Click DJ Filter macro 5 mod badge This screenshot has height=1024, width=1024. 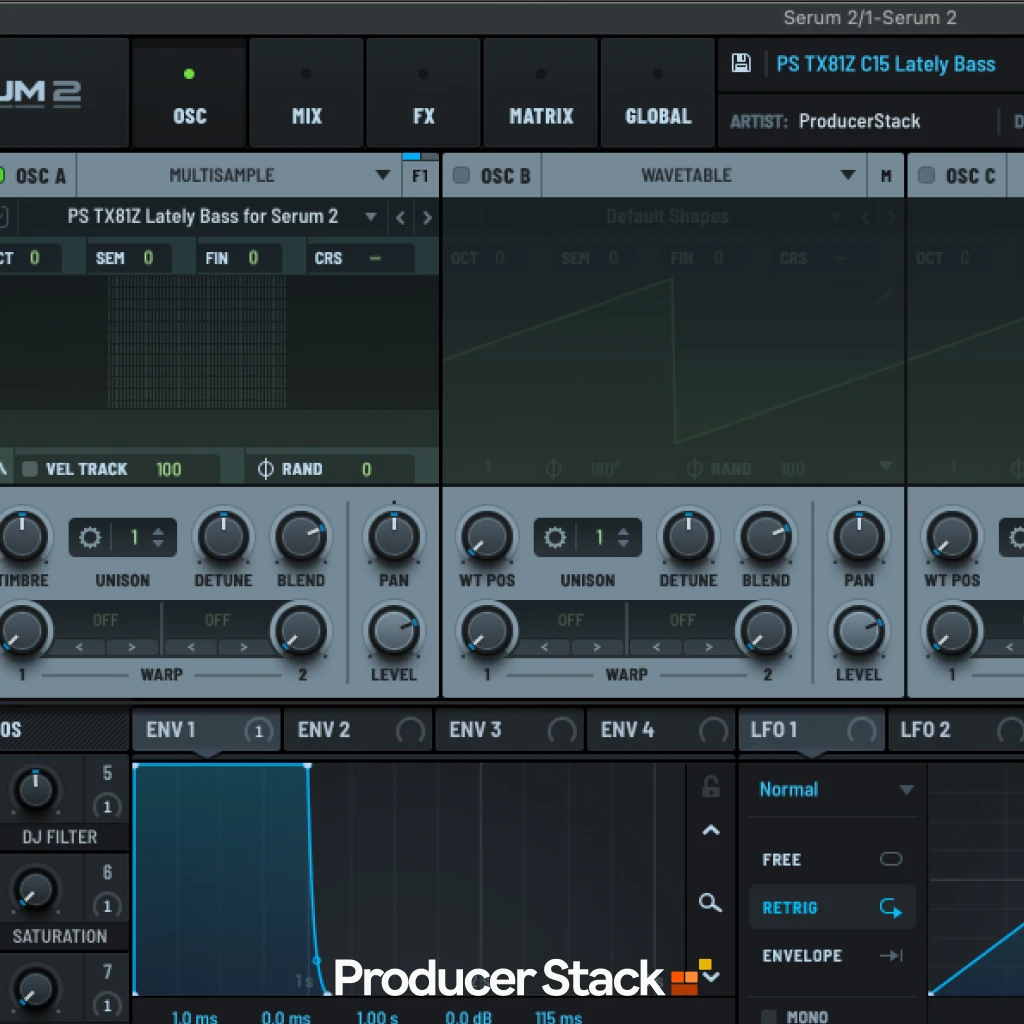point(107,807)
